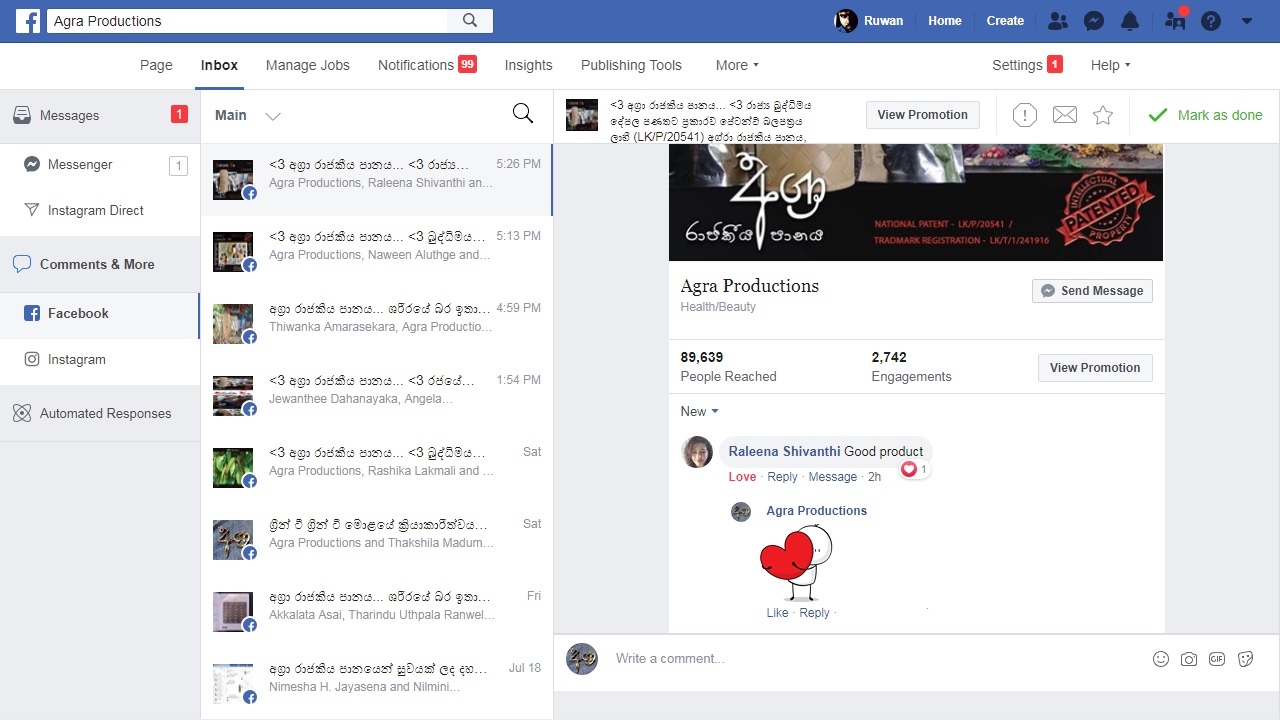Open Manage Jobs tab
1280x720 pixels.
[308, 65]
